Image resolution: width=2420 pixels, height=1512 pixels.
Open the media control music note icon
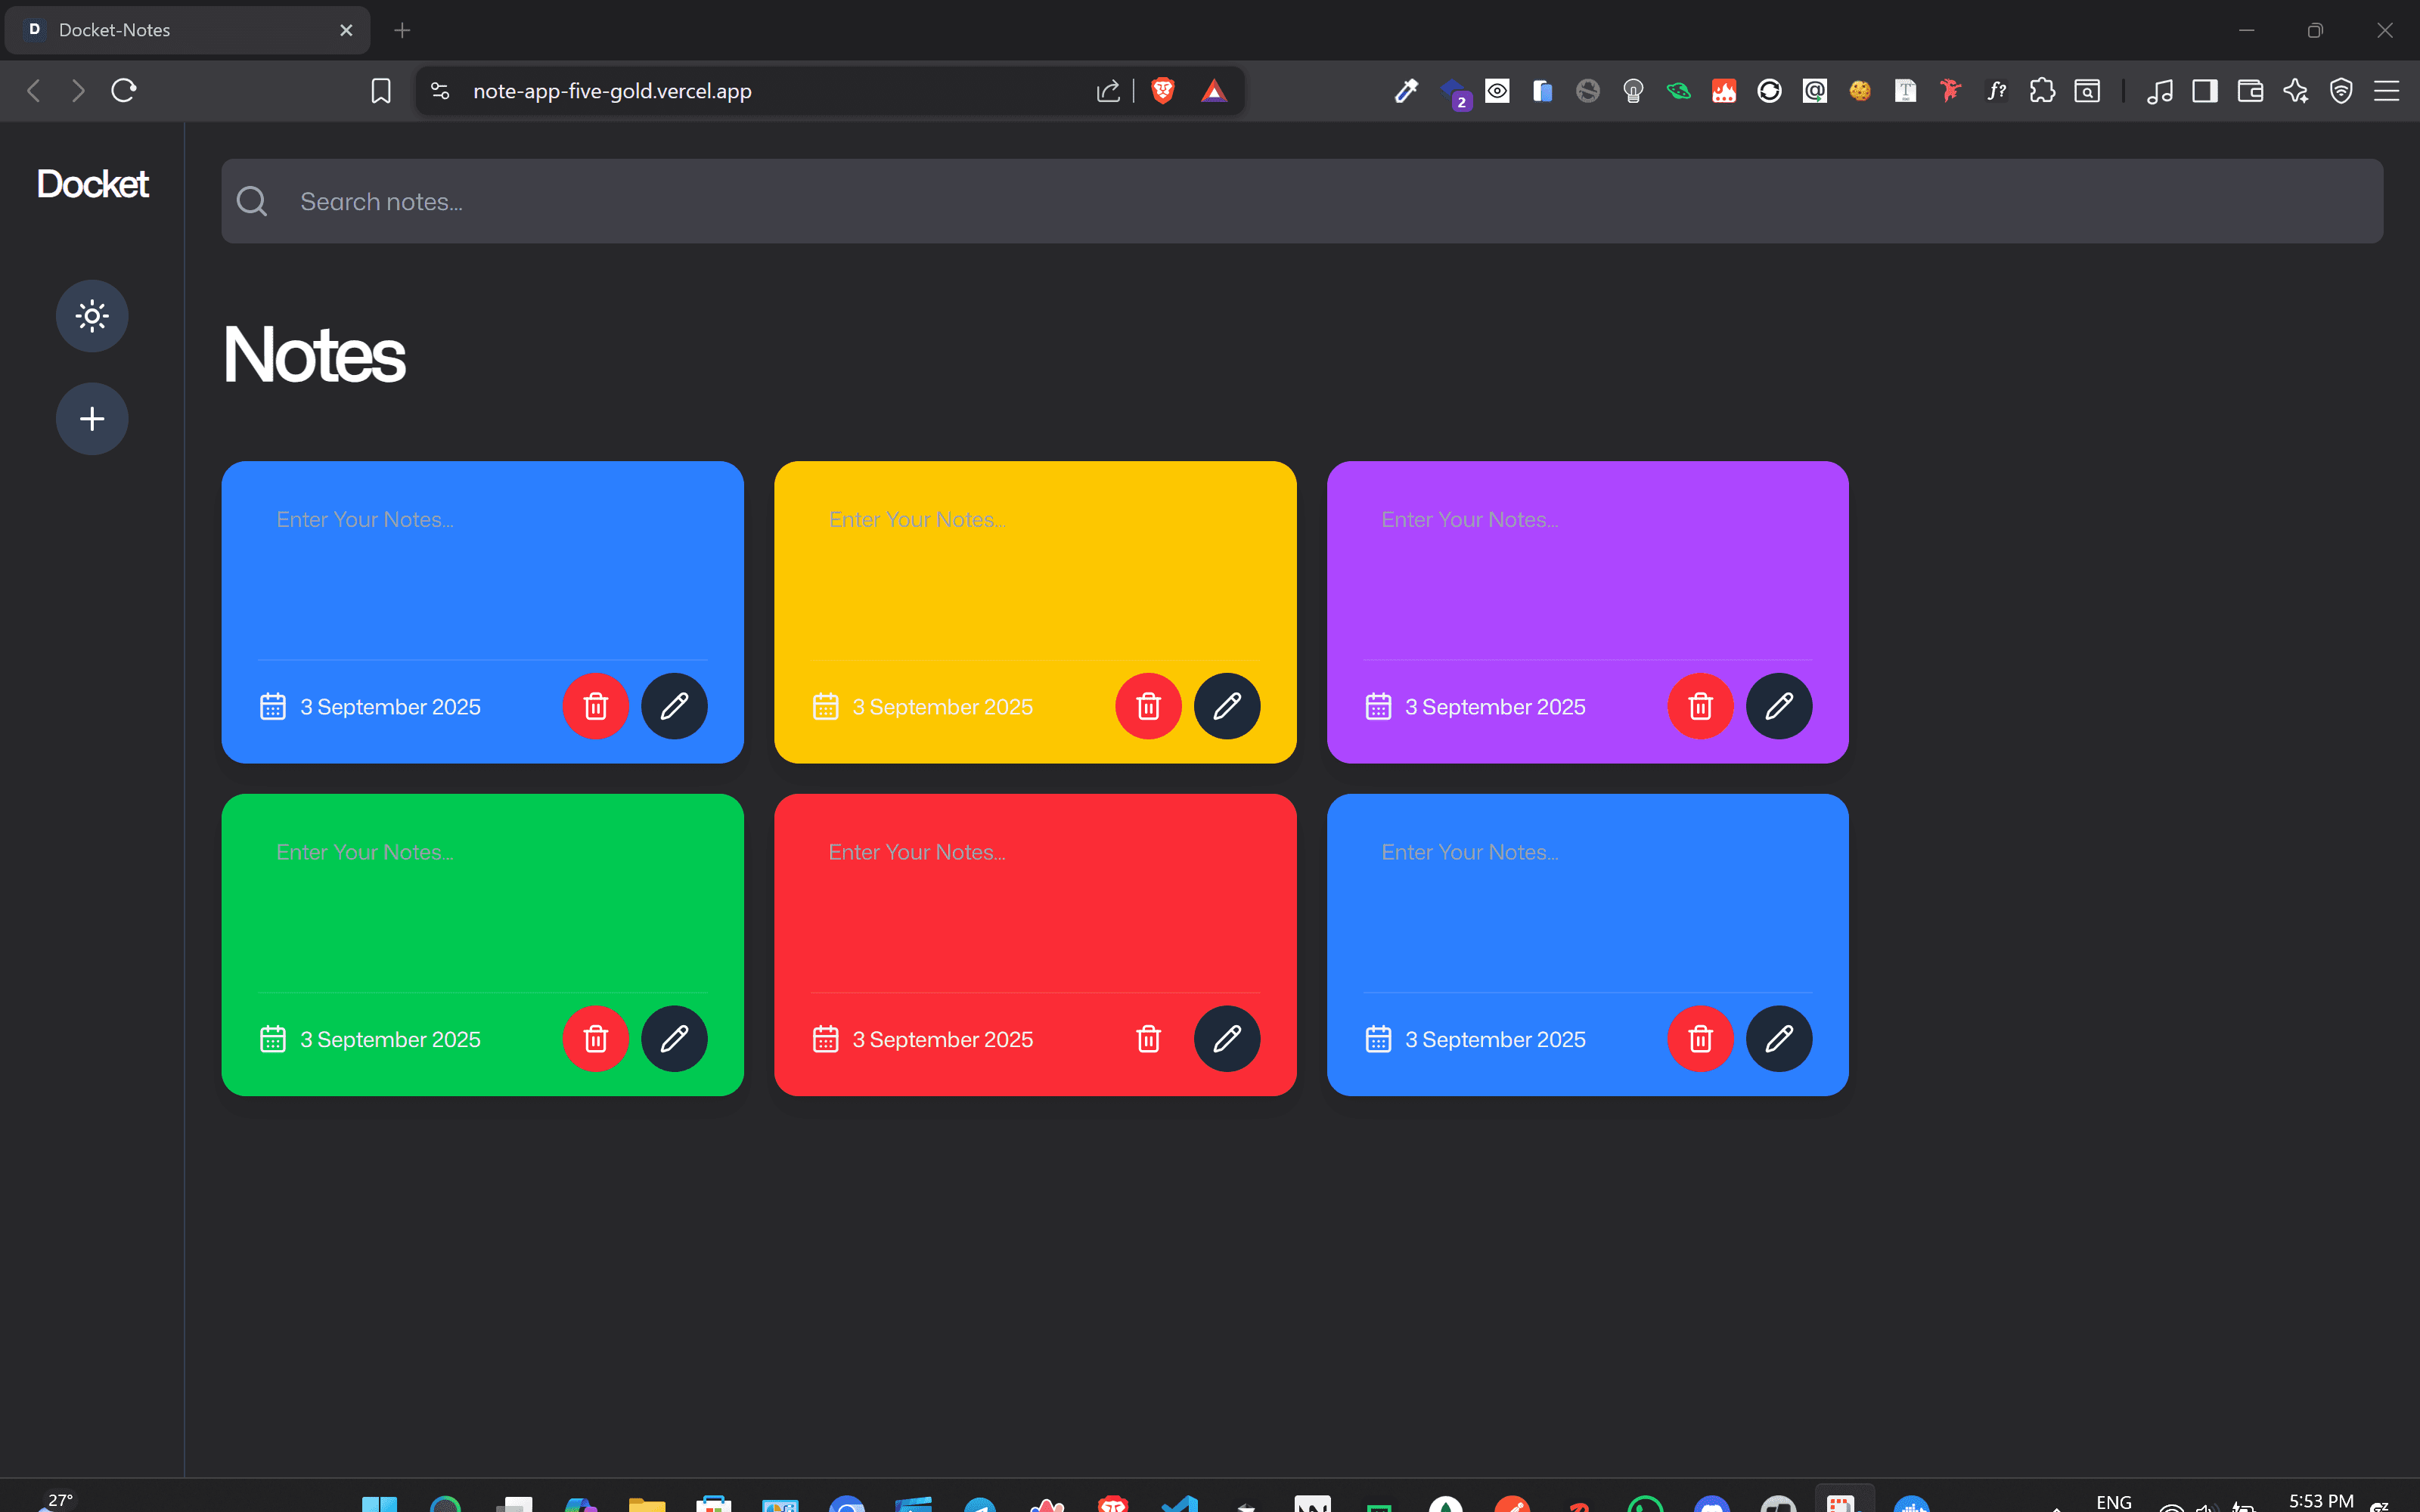click(2160, 91)
